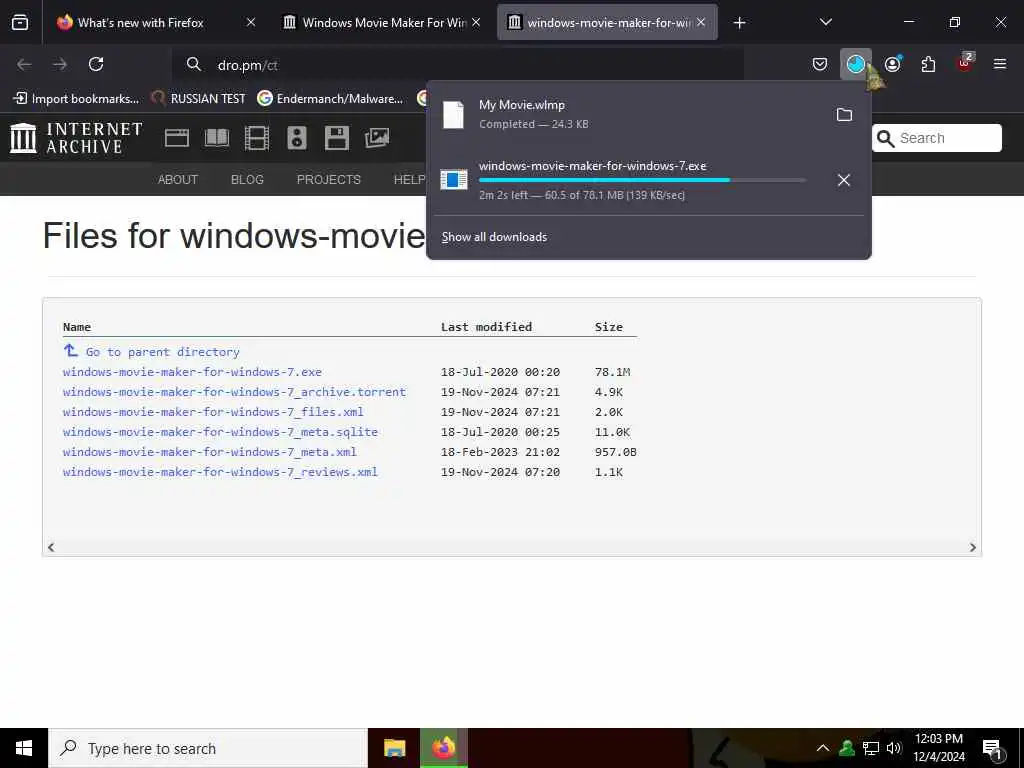Open the _archive.torrent file link
The image size is (1024, 768).
click(x=234, y=392)
